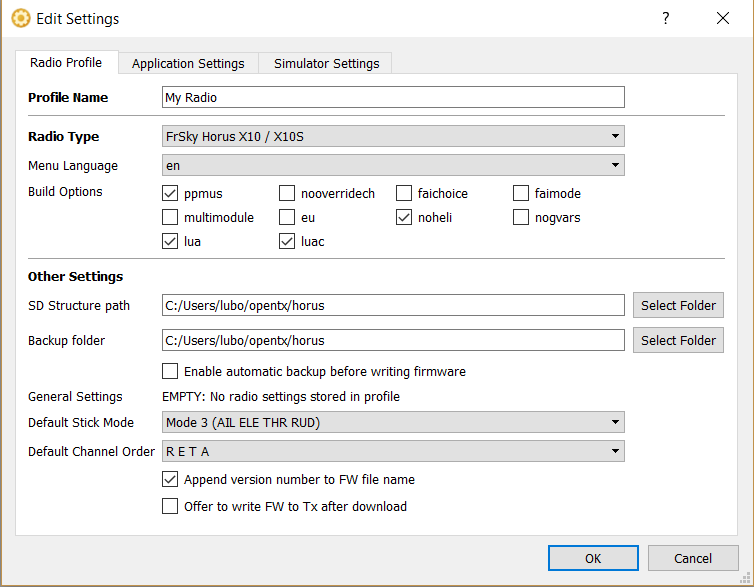Screen dimensions: 754x587
Task: Expand the Radio Type dropdown
Action: [x=393, y=136]
